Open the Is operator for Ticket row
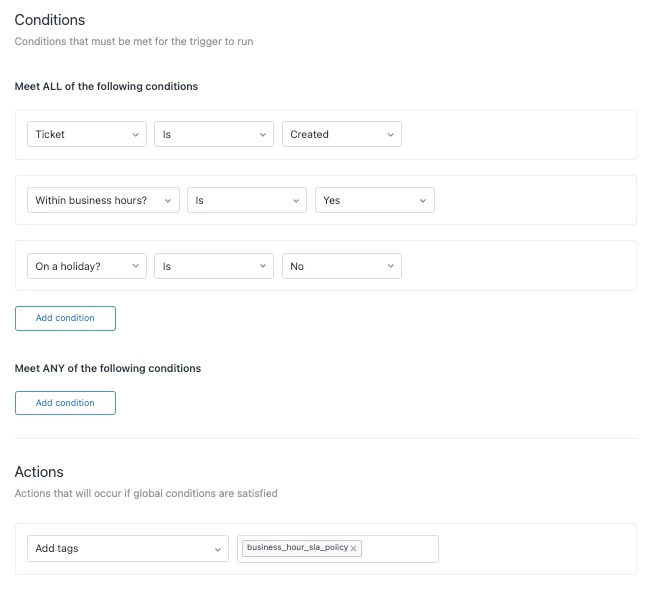 [x=214, y=134]
